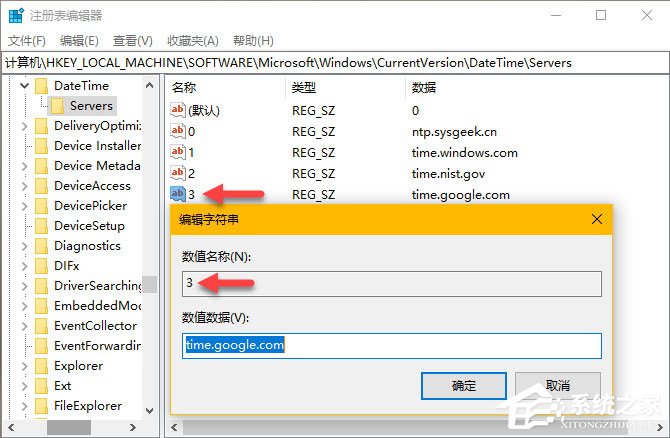Click tree pane horizontal scrollbar thumb
670x438 pixels.
(69, 427)
